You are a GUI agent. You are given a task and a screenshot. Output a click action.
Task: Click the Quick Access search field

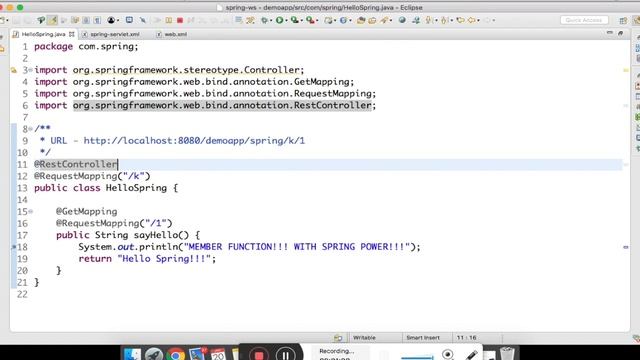pos(584,20)
